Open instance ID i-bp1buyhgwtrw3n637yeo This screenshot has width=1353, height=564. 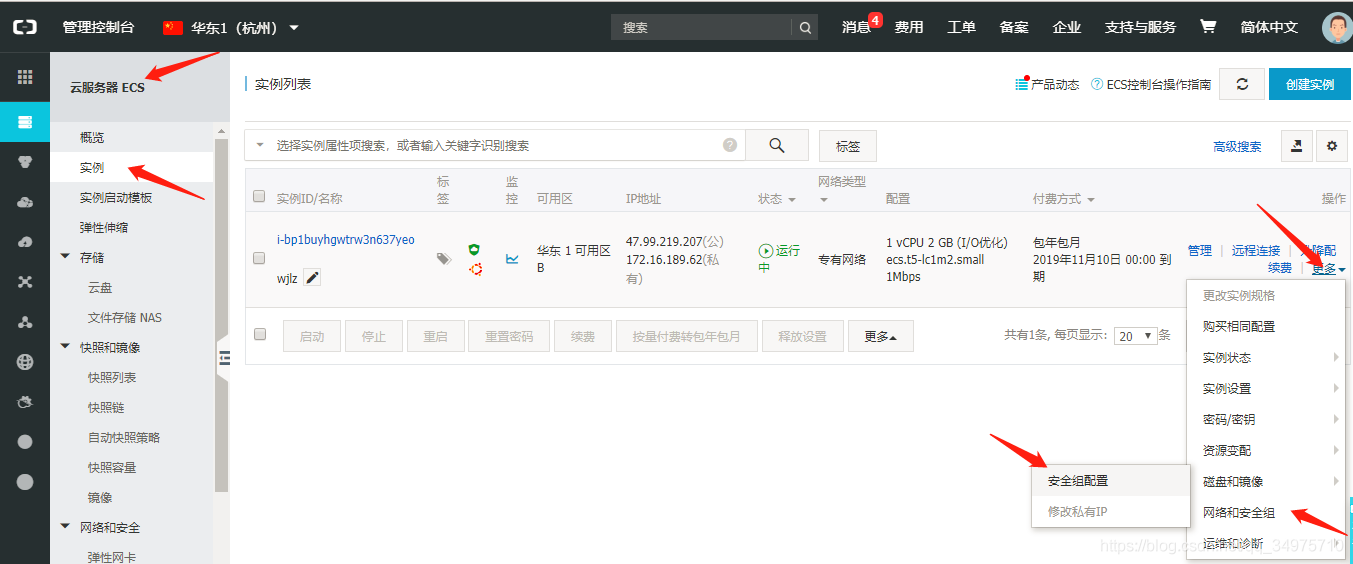coord(345,239)
